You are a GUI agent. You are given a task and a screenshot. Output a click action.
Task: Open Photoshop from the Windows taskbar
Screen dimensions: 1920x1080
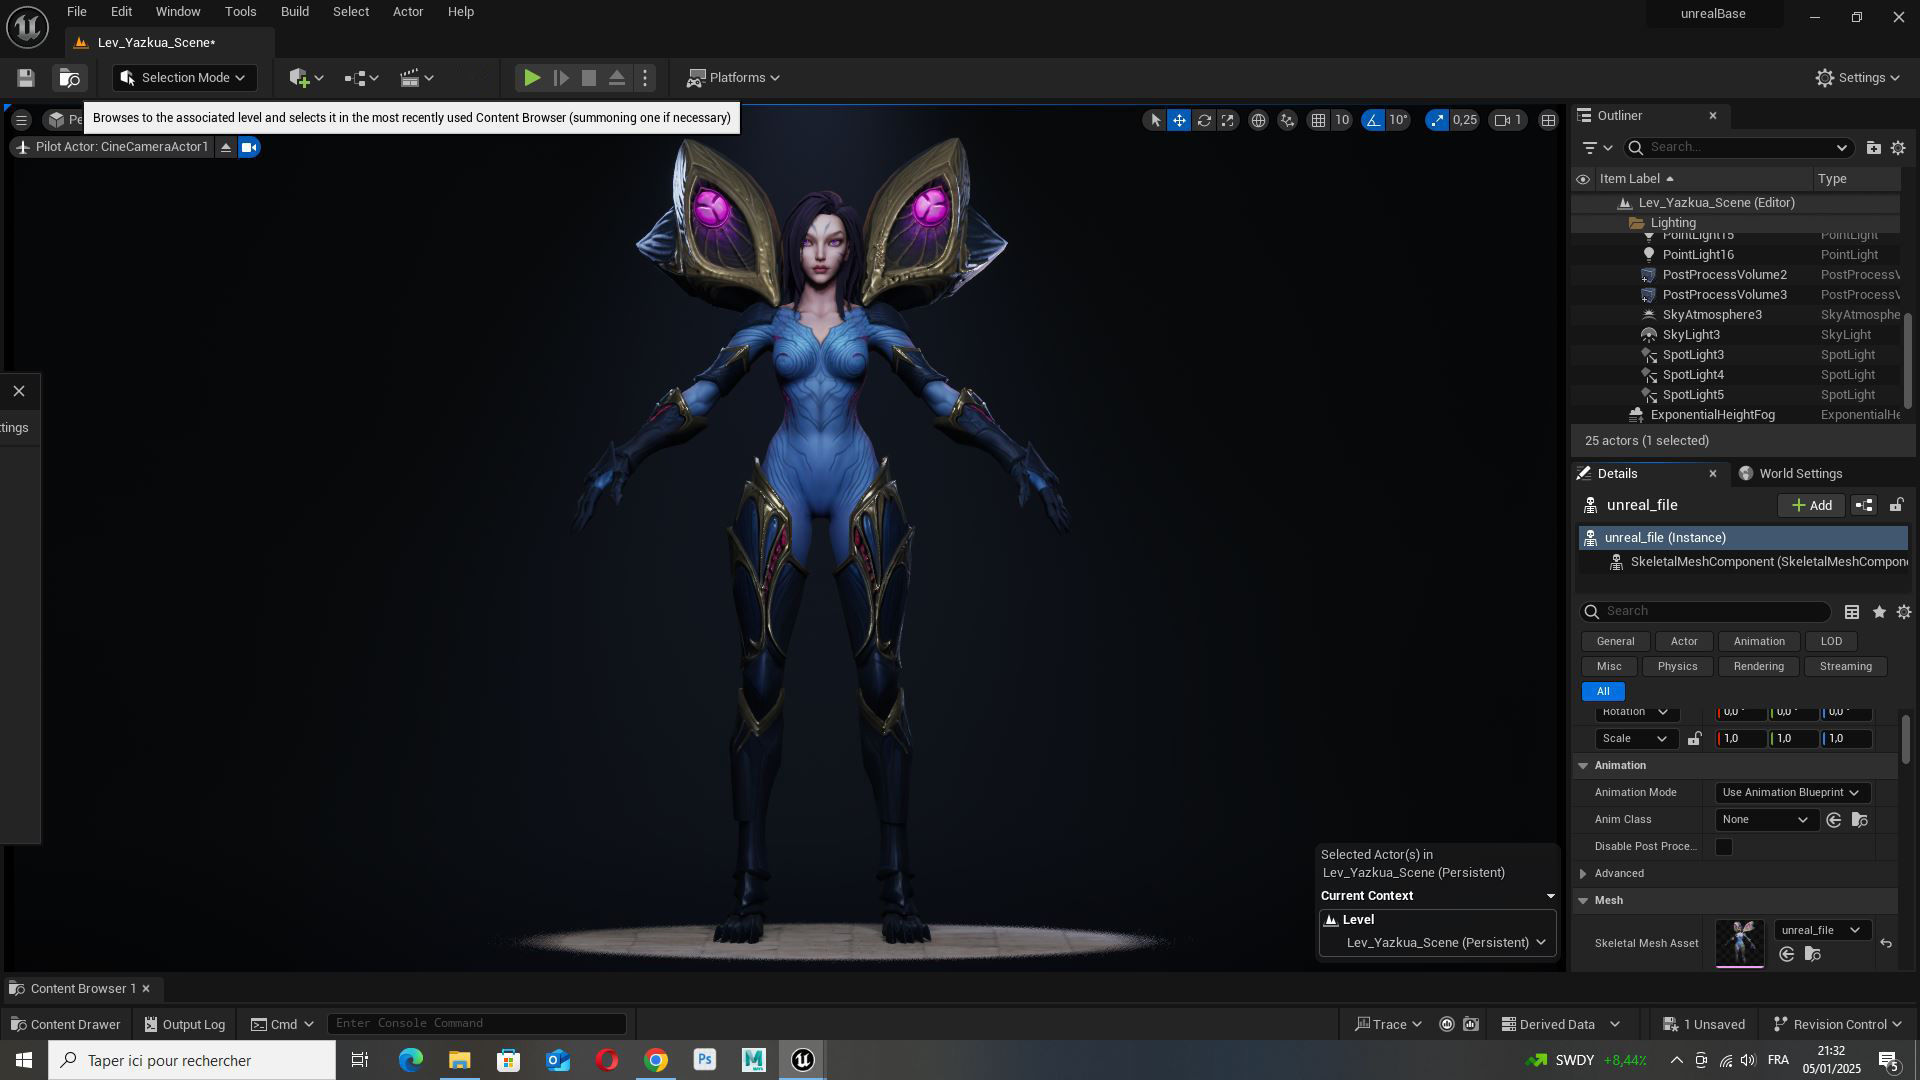pos(705,1060)
